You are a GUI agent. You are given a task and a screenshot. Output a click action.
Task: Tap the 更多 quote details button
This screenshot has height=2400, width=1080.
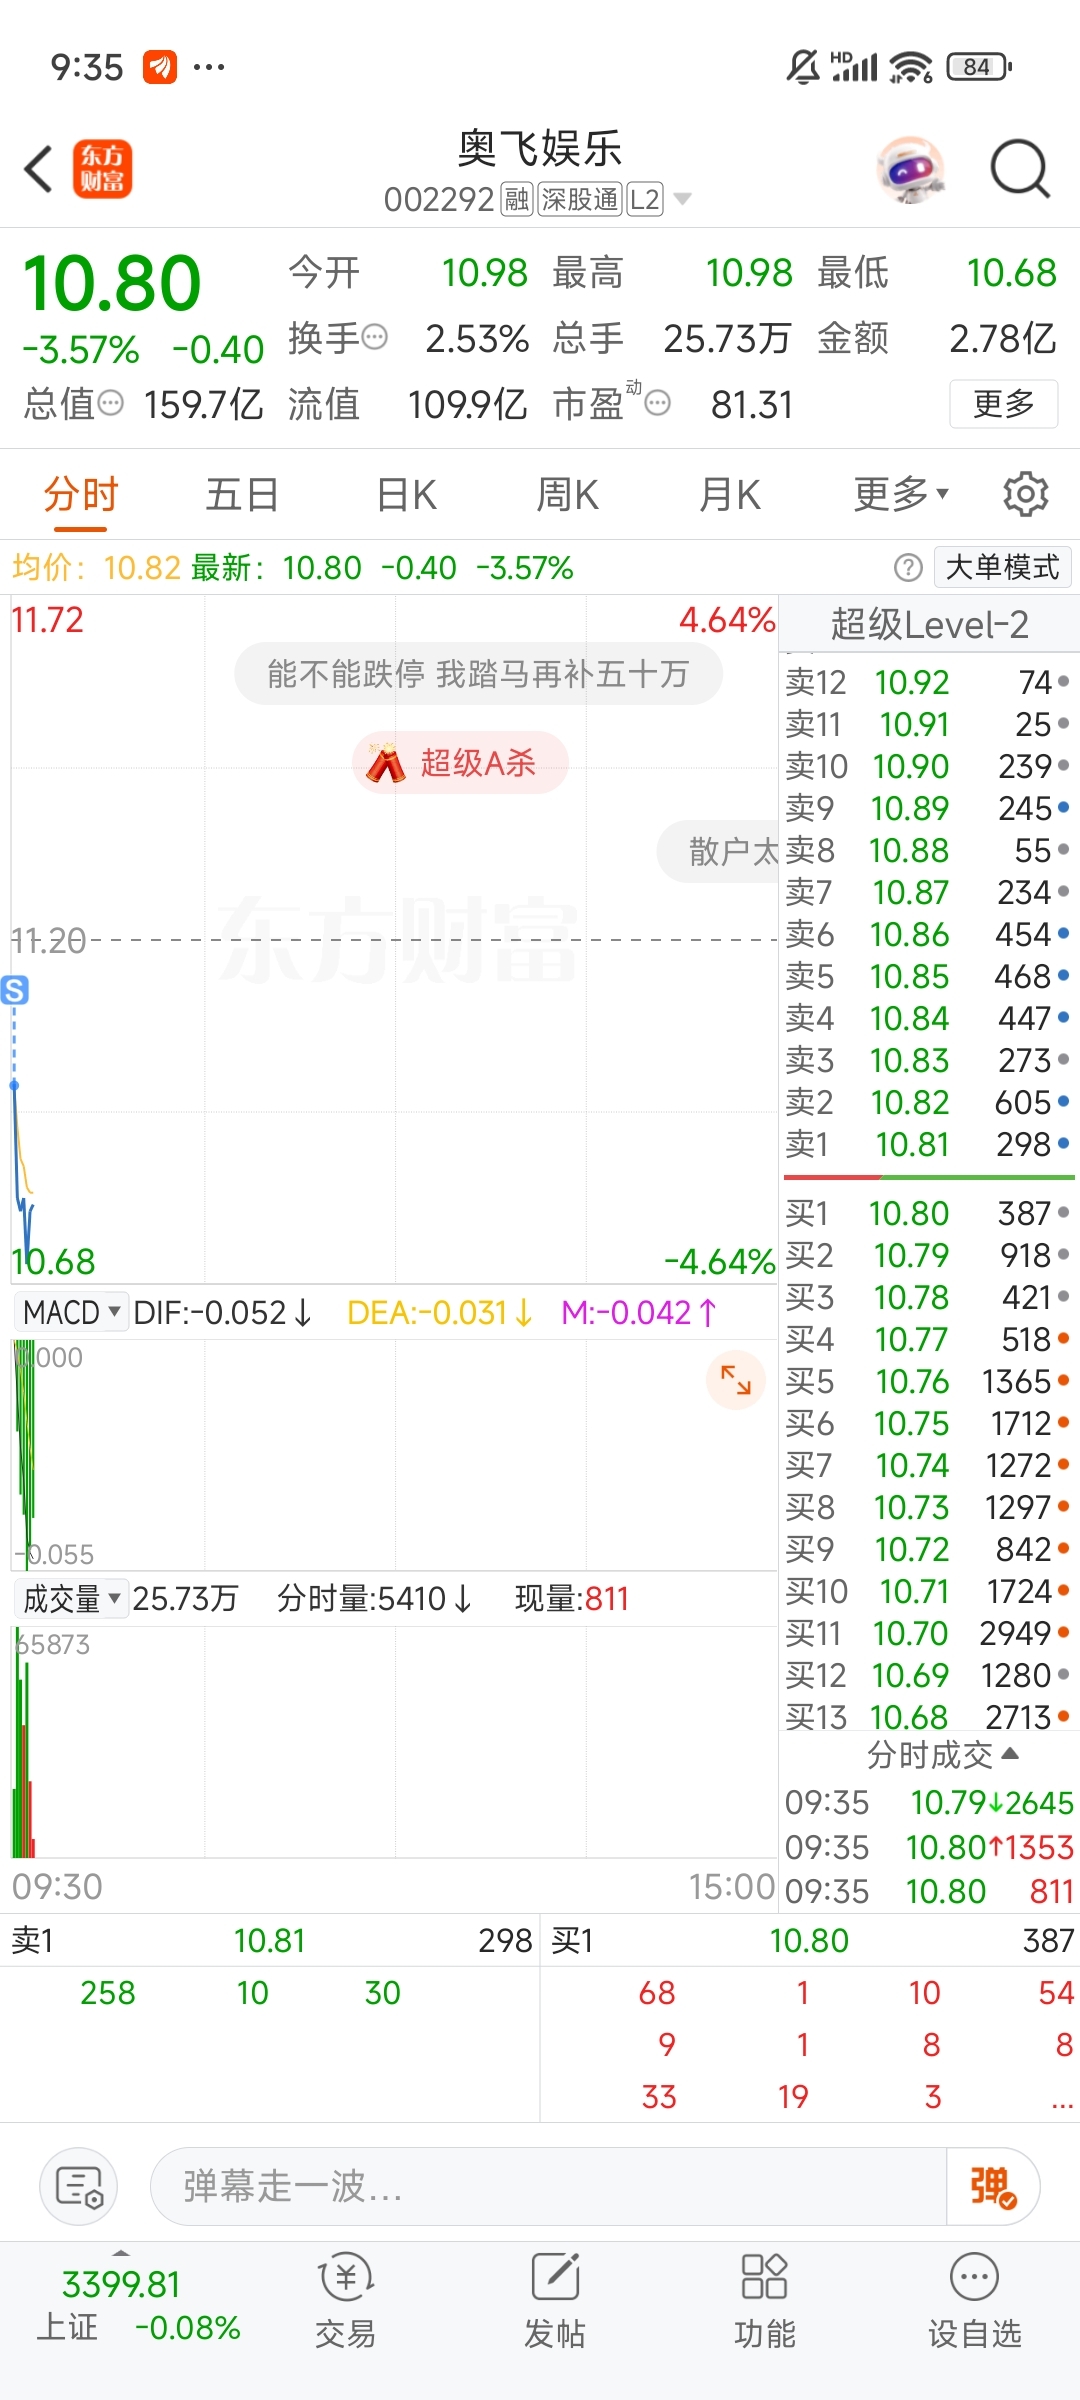pos(1003,404)
